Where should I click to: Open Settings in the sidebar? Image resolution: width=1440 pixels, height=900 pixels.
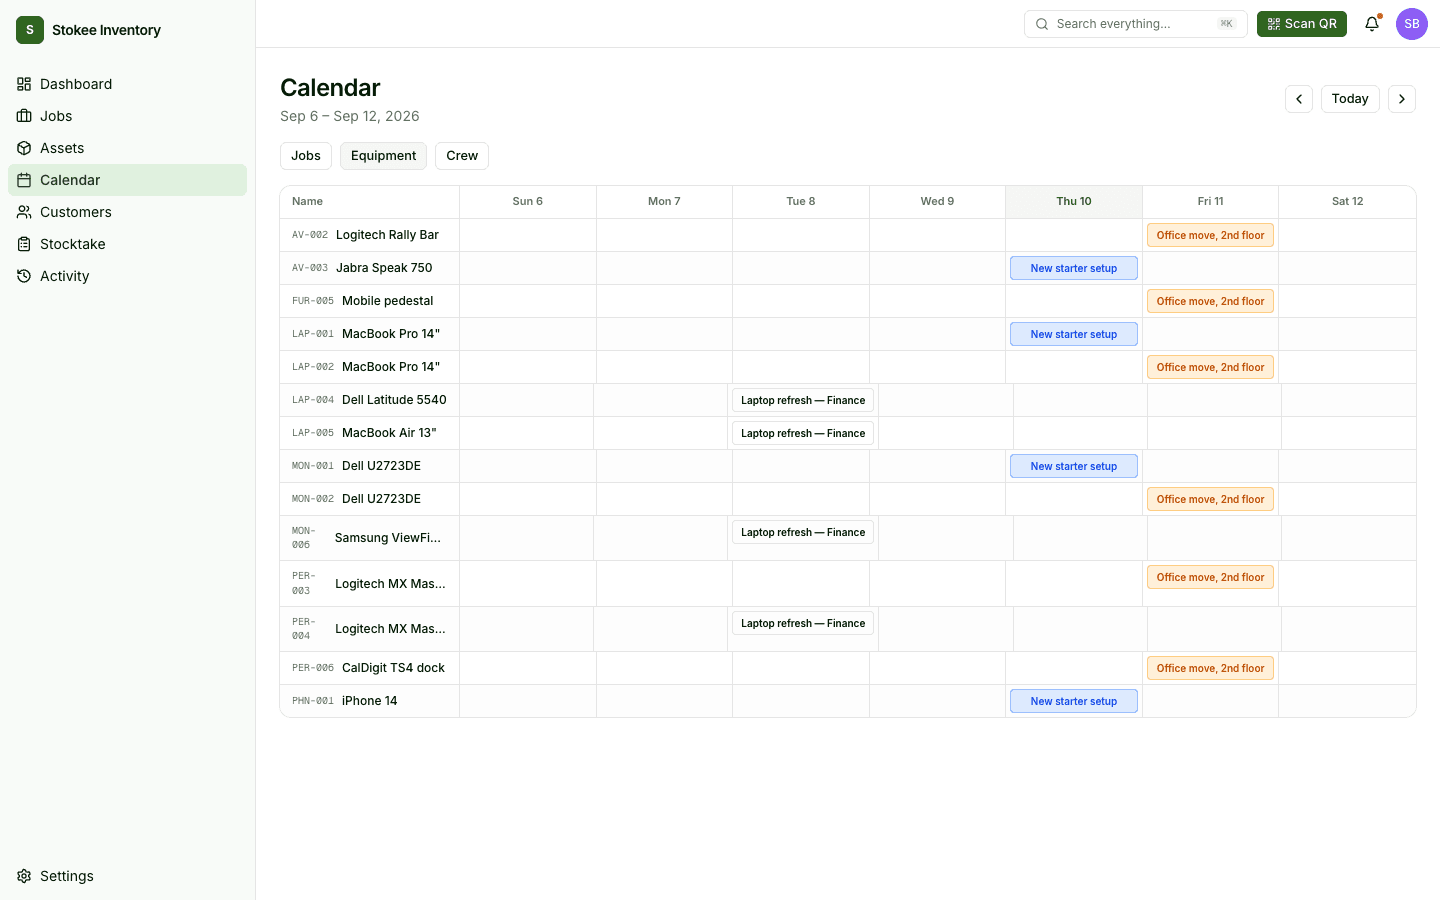(x=127, y=876)
